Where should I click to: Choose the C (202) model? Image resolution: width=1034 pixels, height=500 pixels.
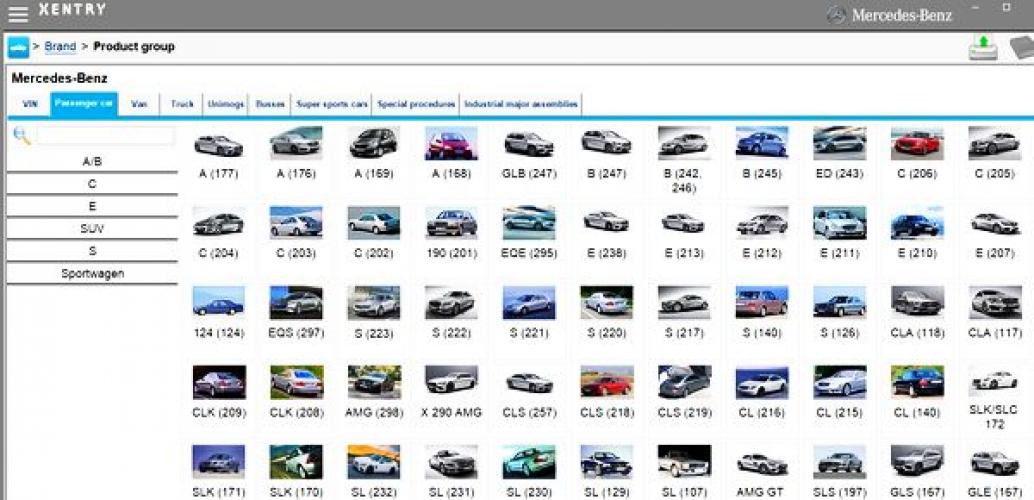click(x=374, y=223)
